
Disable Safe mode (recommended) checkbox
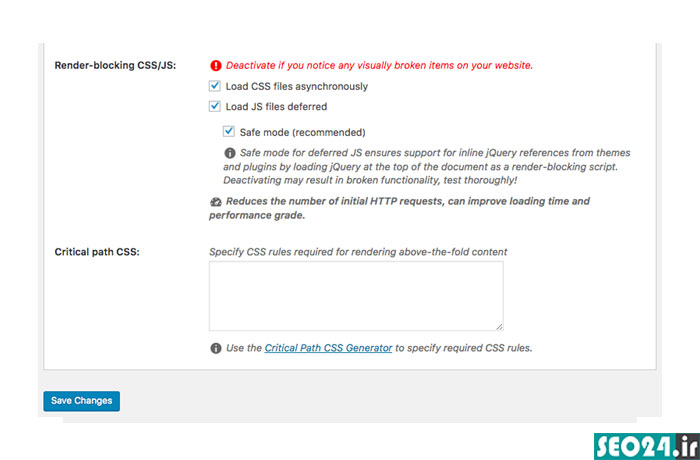coord(229,131)
